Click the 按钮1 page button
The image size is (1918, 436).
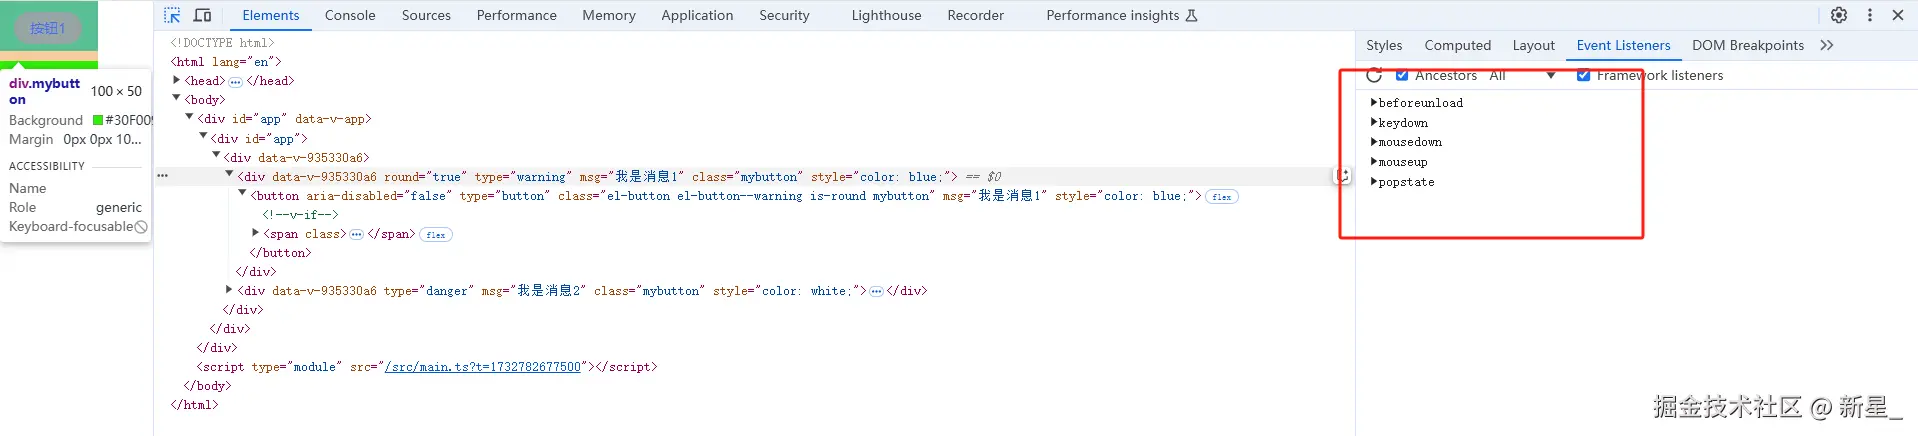[x=48, y=28]
